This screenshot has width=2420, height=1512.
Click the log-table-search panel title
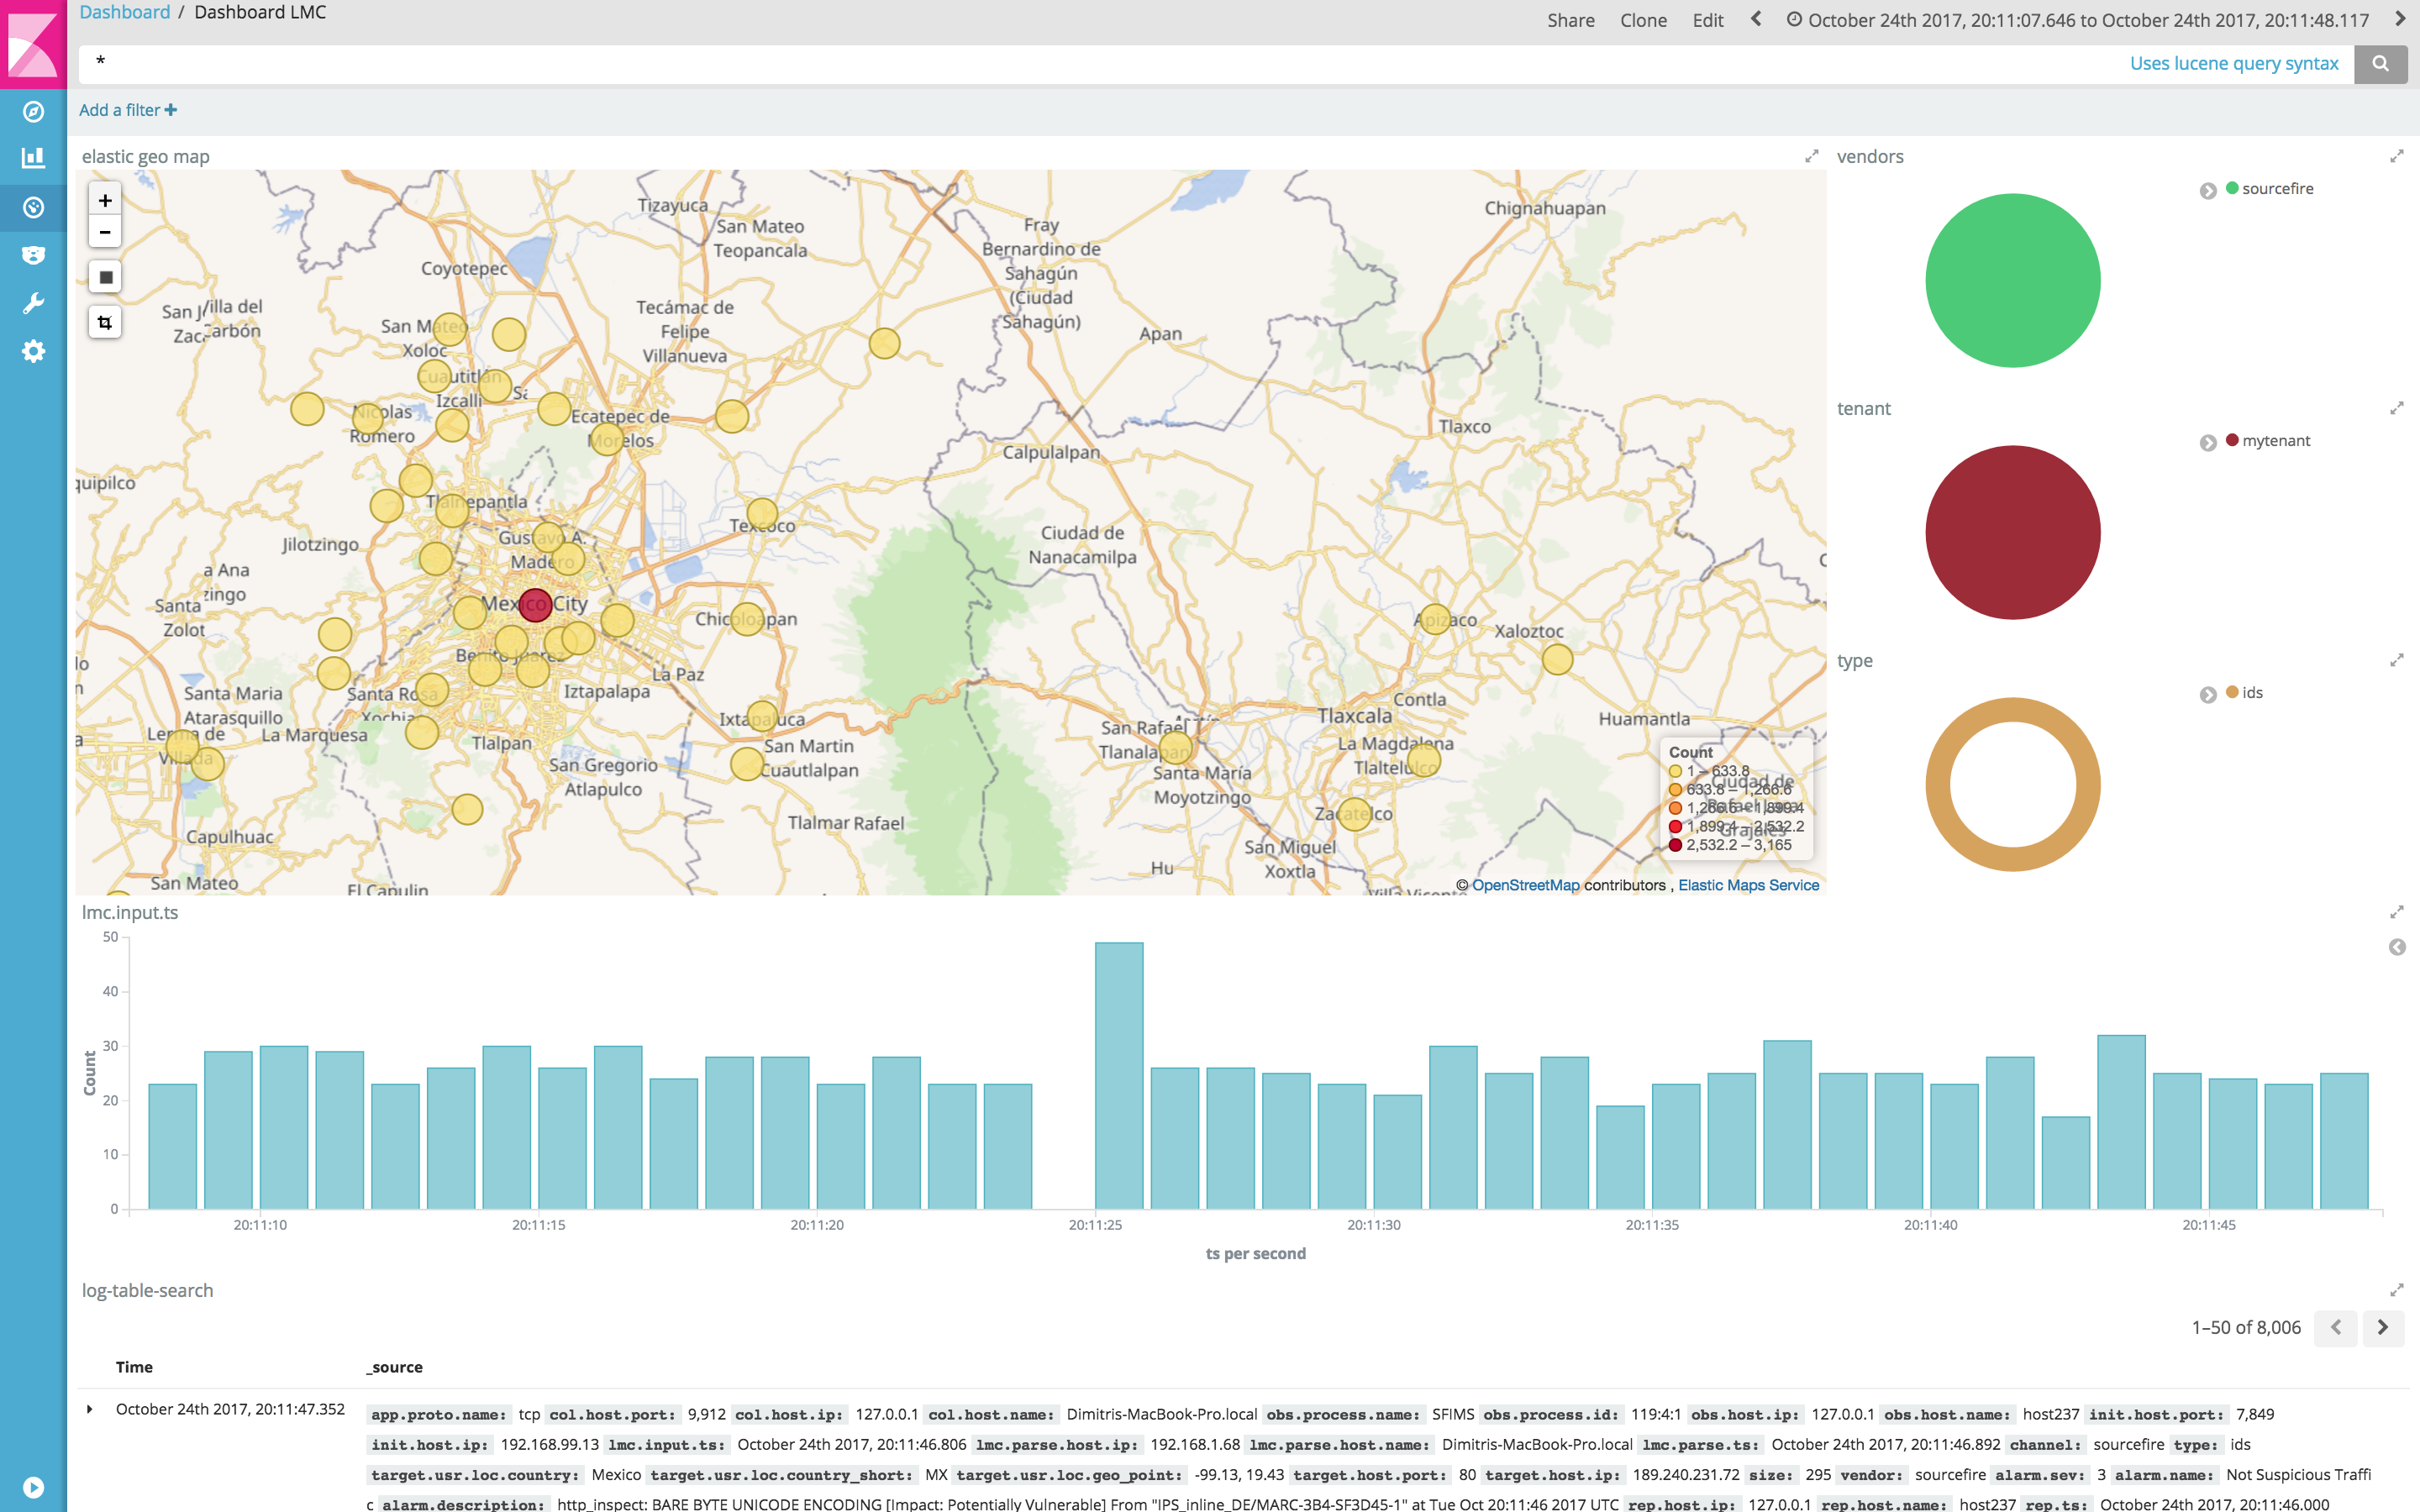pyautogui.click(x=147, y=1291)
